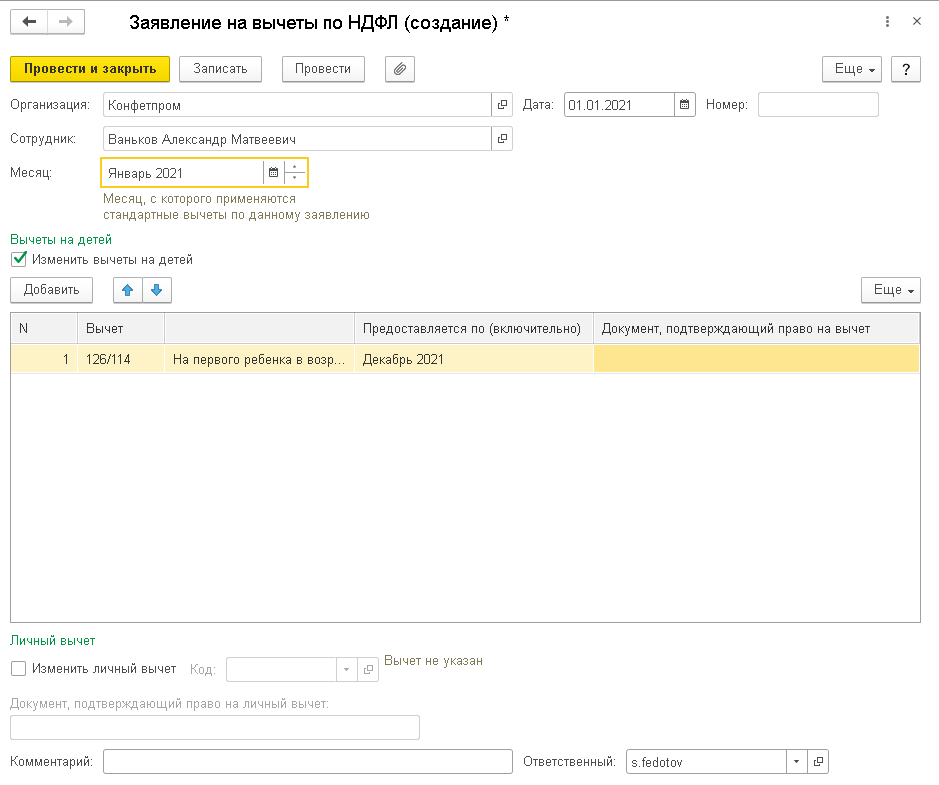Screen dimensions: 939x785
Task: Move the deduction row up
Action: click(x=128, y=290)
